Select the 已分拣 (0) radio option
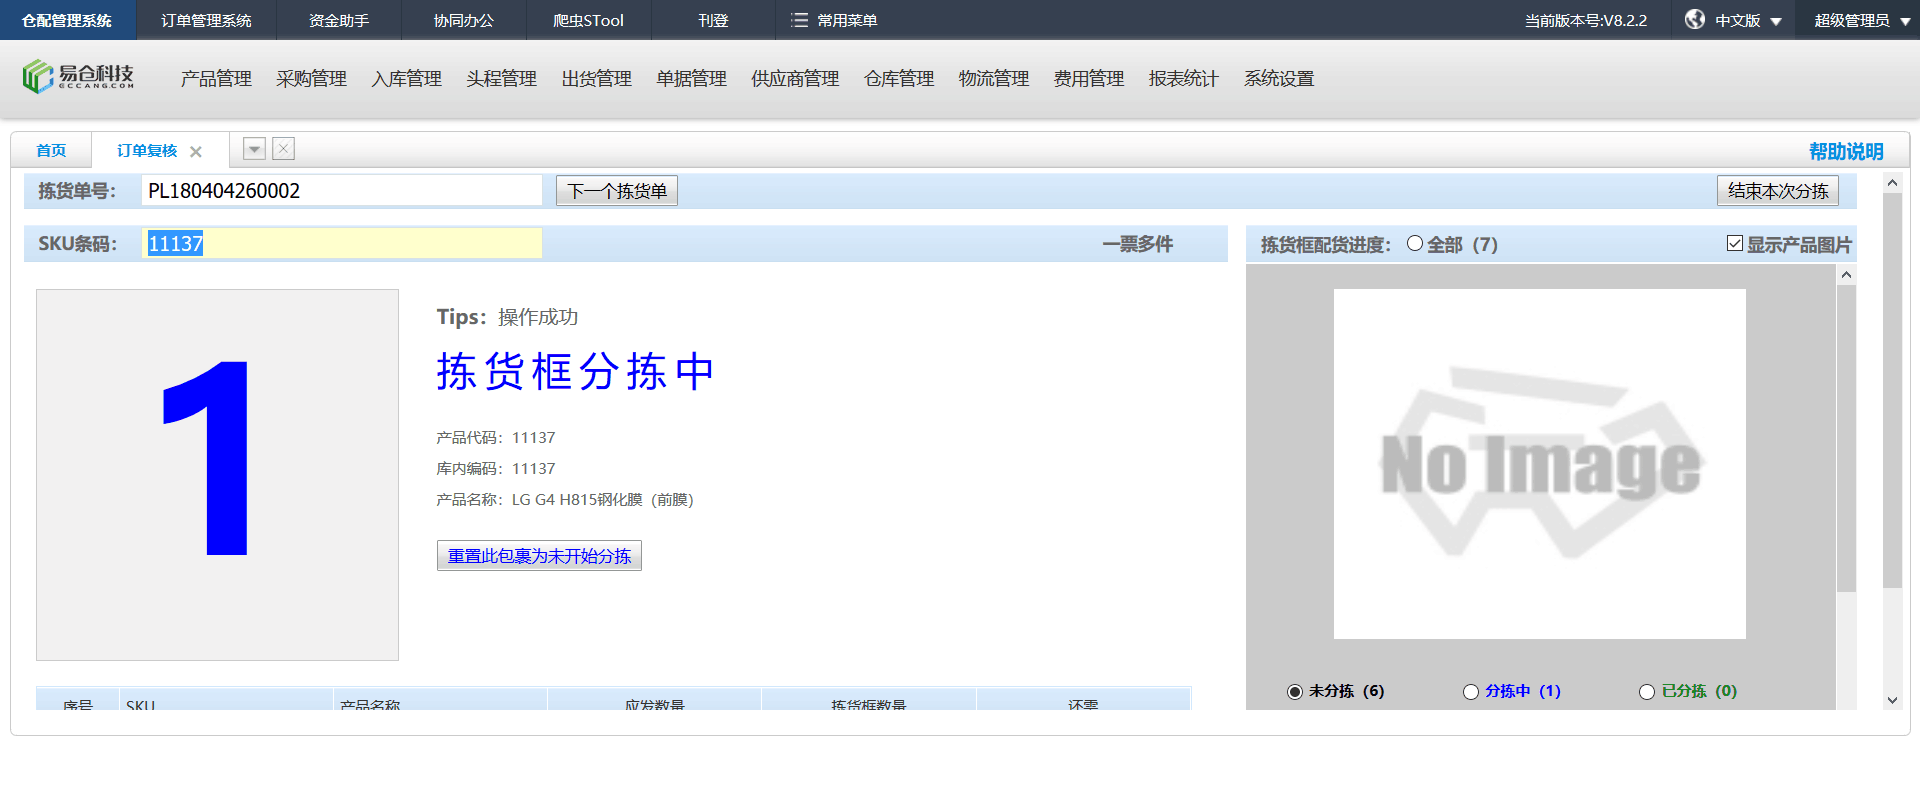Screen dimensions: 1920x805 click(x=1647, y=692)
